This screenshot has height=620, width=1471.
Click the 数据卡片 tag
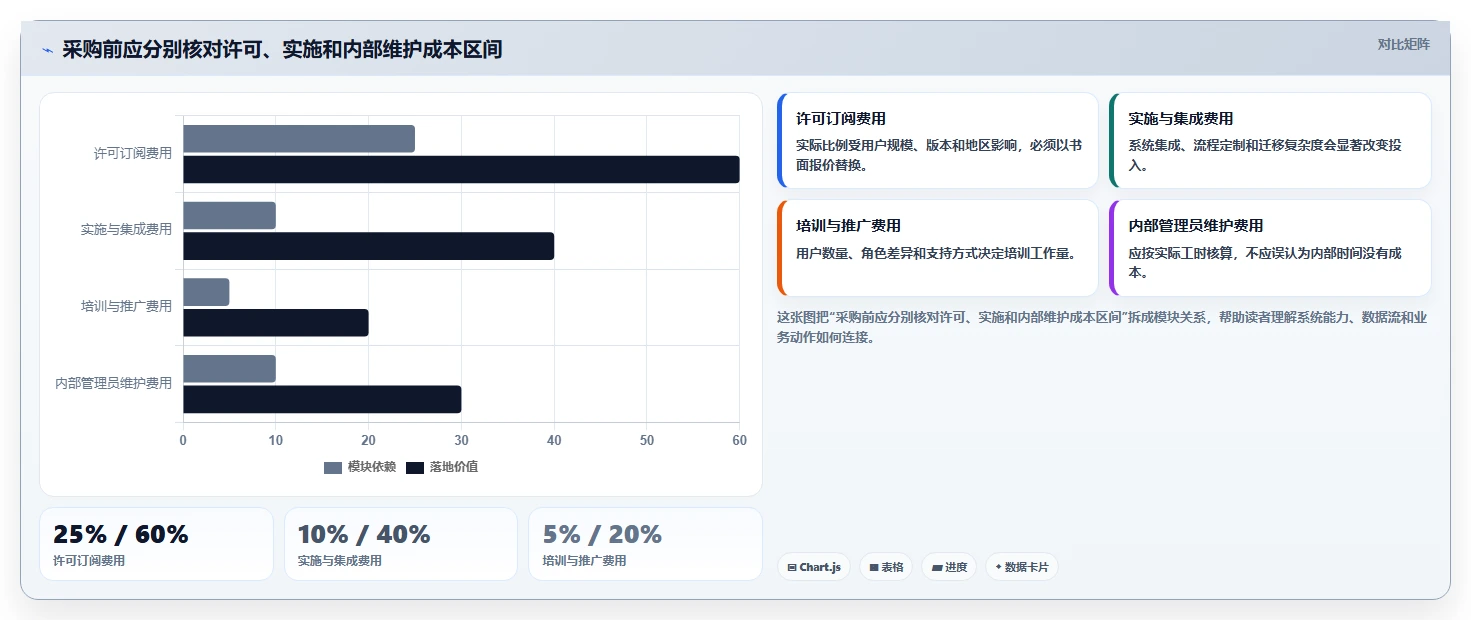coord(1022,567)
